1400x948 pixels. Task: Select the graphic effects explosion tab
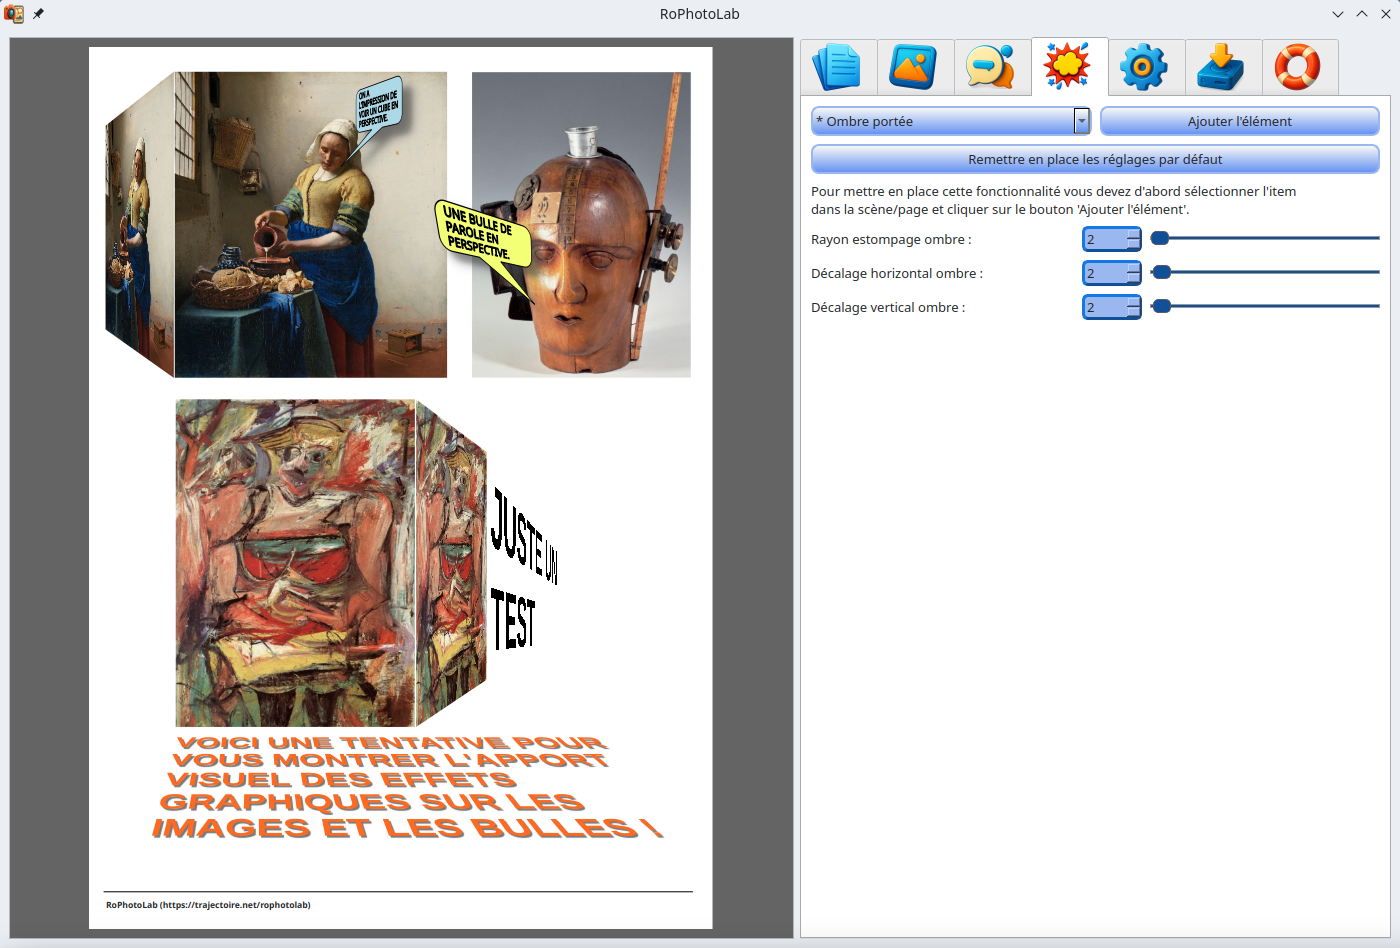pyautogui.click(x=1068, y=67)
